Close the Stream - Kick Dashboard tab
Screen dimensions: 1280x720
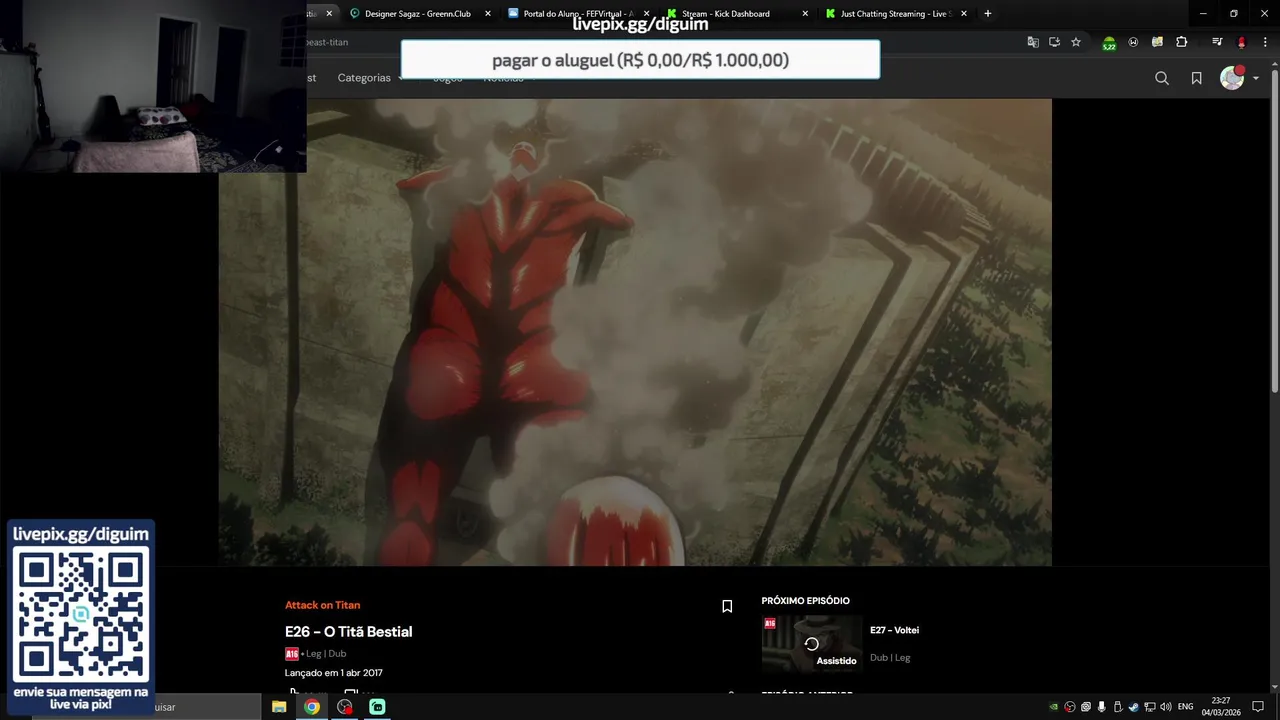(805, 14)
